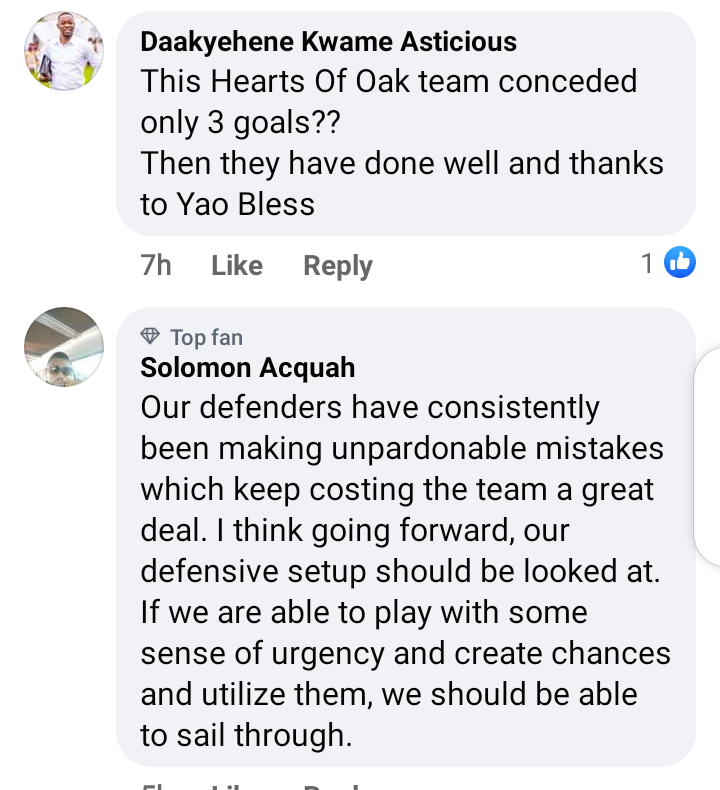
Task: Click the "Top fan" label text
Action: click(x=206, y=337)
